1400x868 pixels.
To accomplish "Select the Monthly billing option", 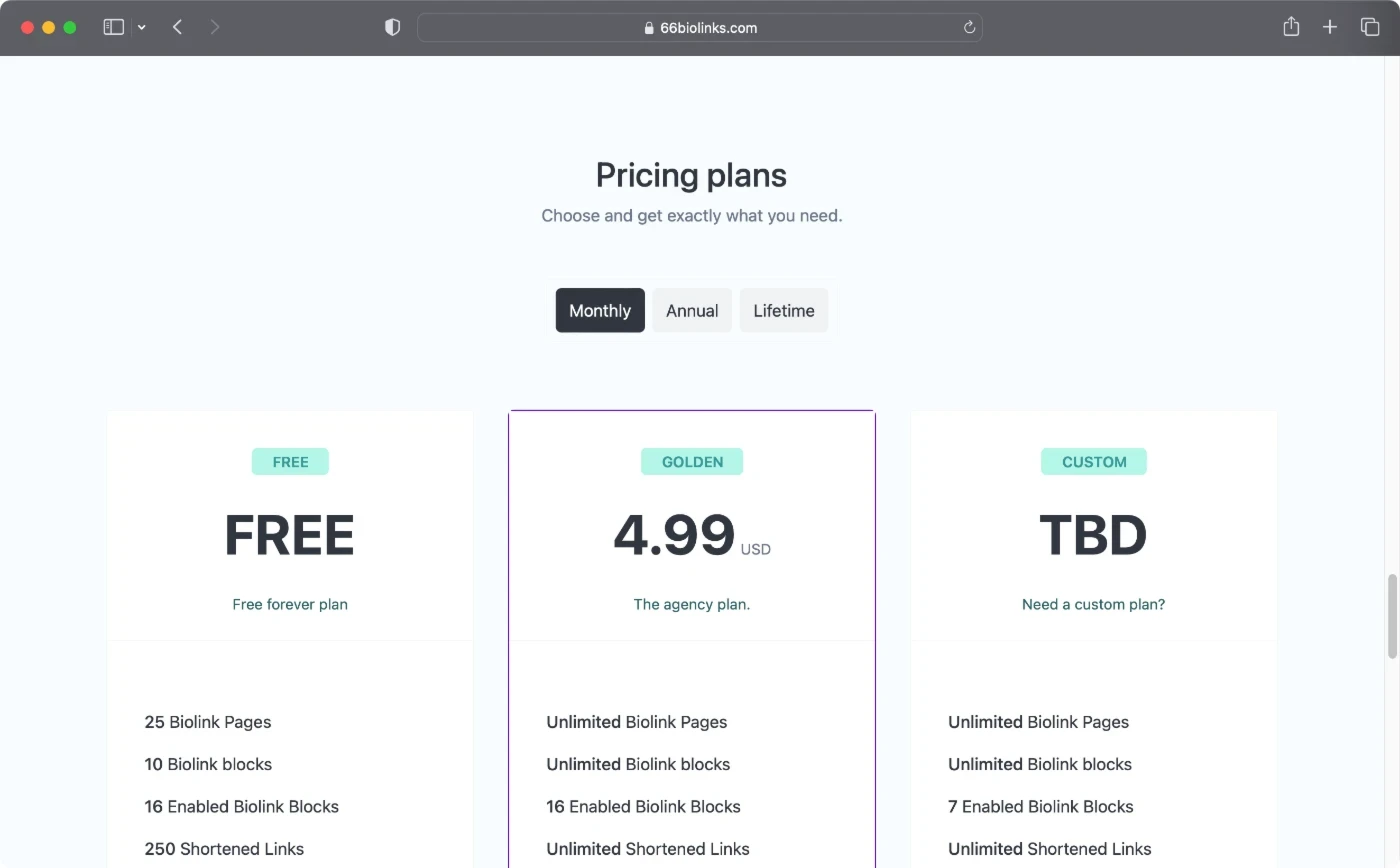I will pyautogui.click(x=600, y=310).
